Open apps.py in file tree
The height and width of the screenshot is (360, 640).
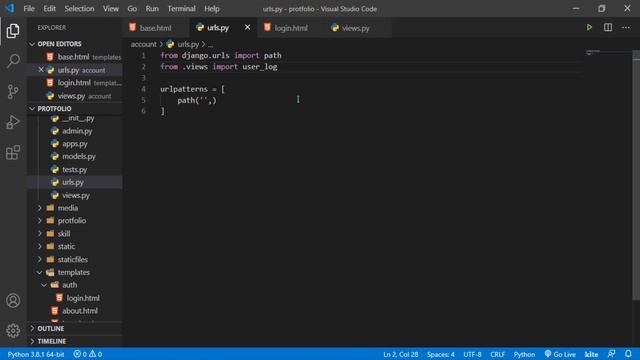click(x=75, y=144)
